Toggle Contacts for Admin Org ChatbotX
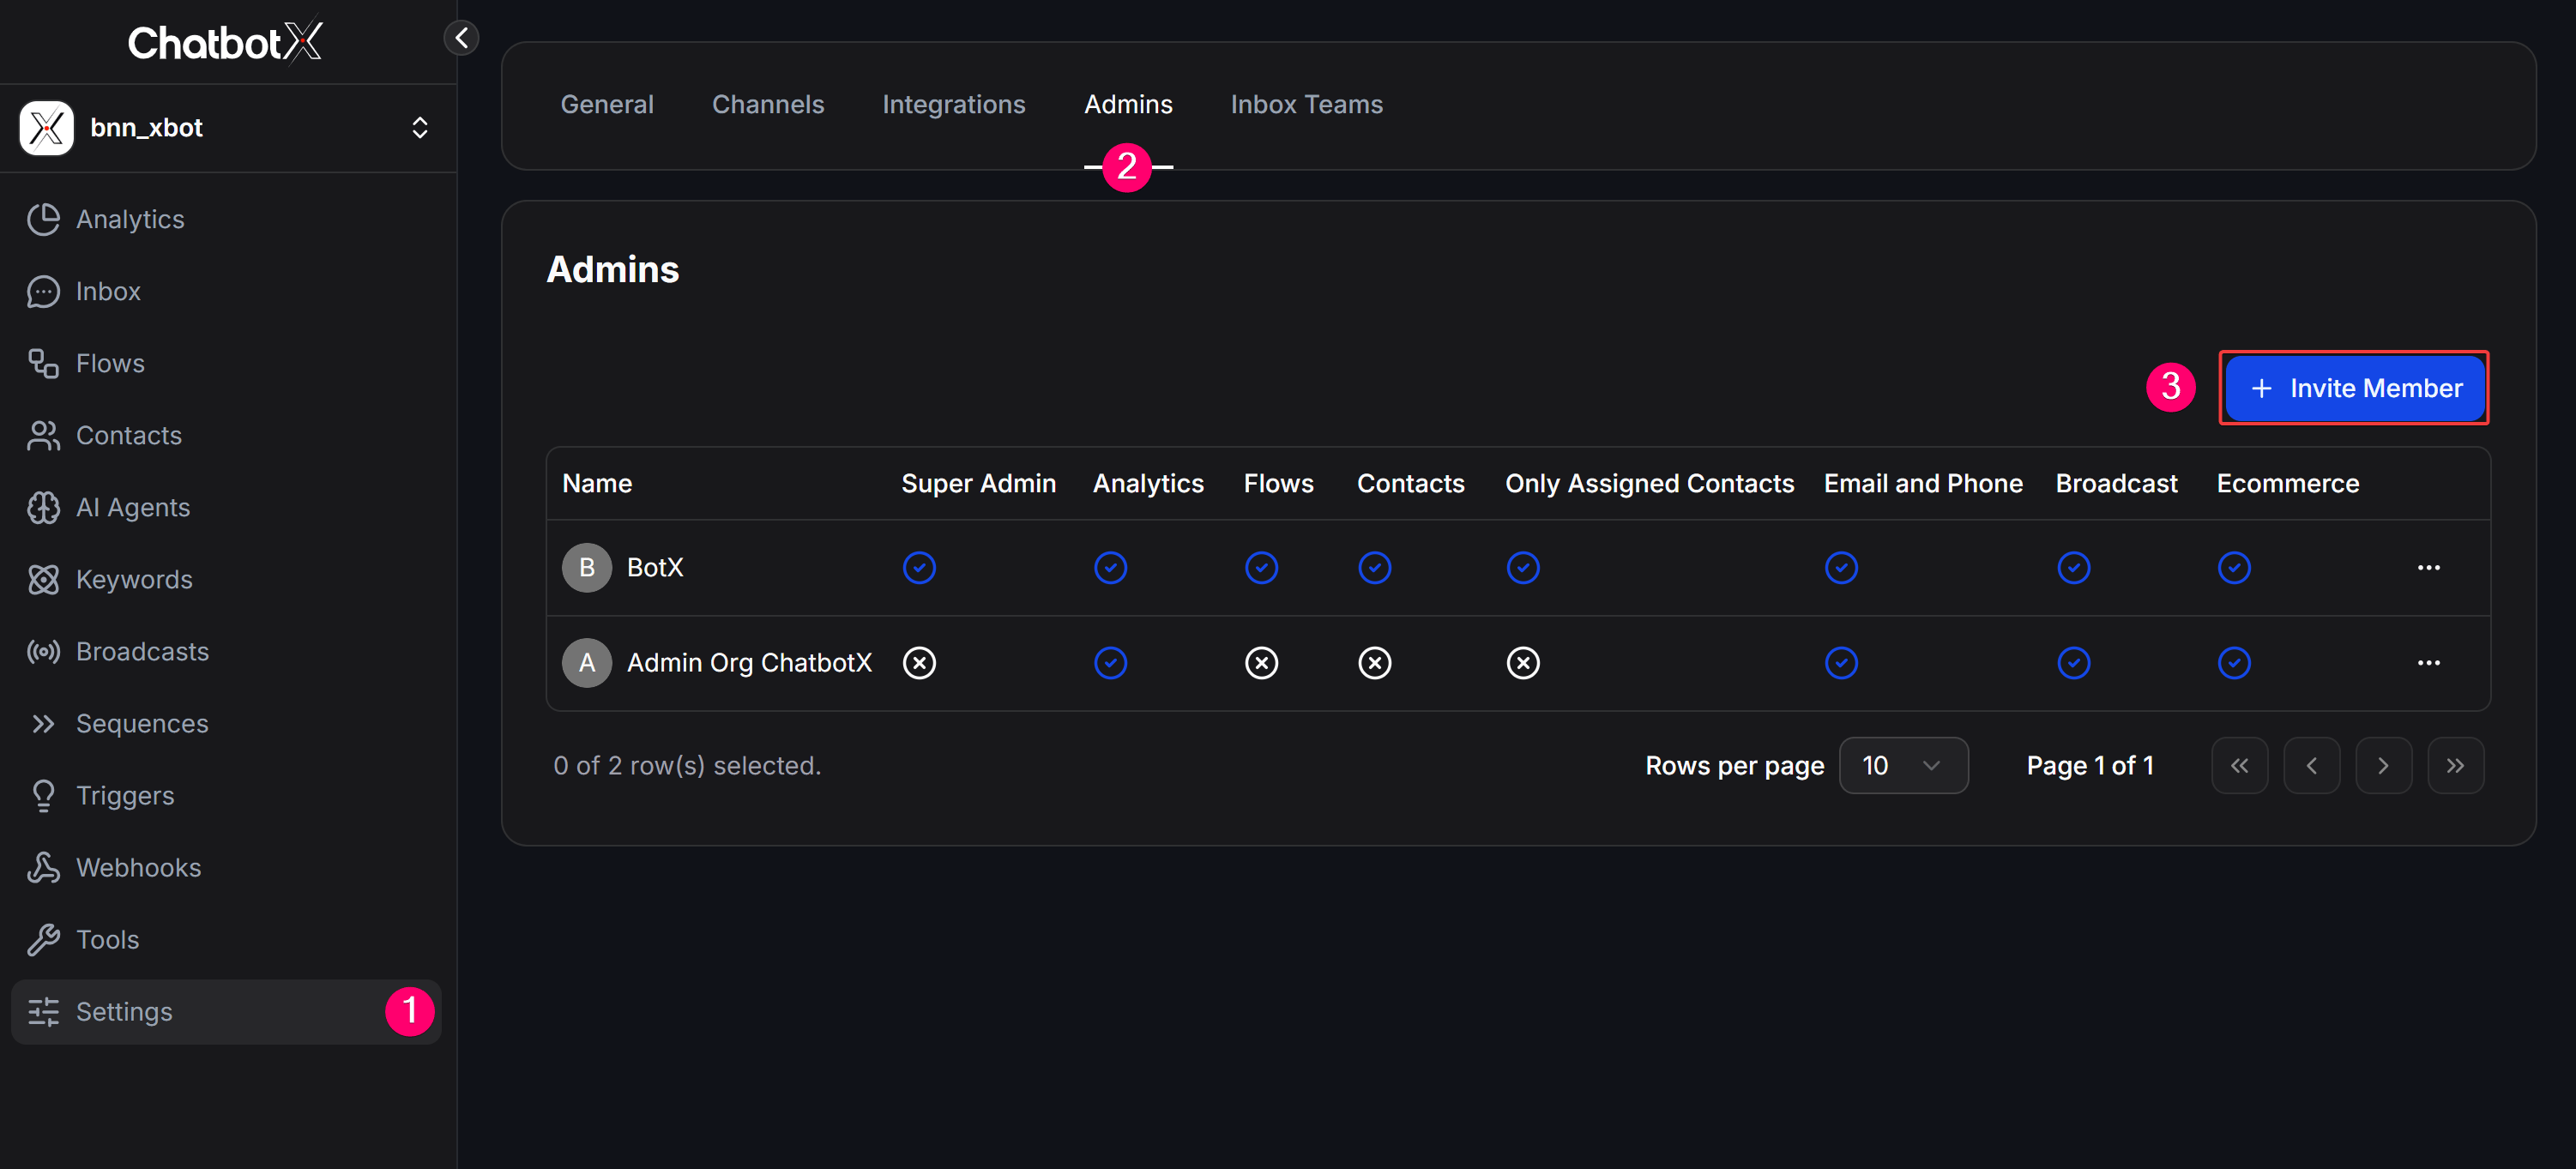Screen dimensions: 2576x1169 click(1374, 663)
